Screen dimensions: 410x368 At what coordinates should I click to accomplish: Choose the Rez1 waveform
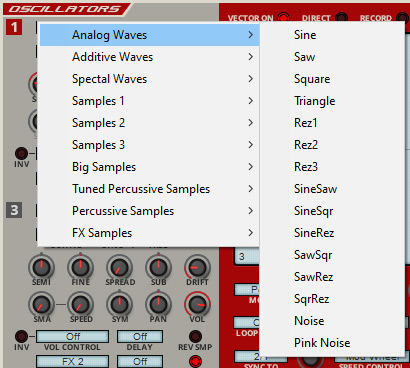point(332,123)
